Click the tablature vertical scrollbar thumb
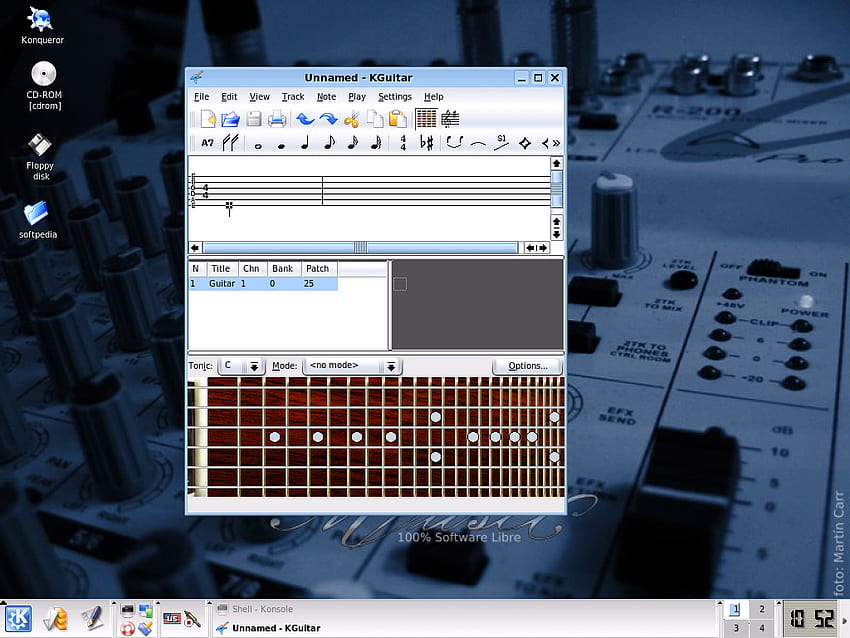This screenshot has height=638, width=850. point(556,189)
